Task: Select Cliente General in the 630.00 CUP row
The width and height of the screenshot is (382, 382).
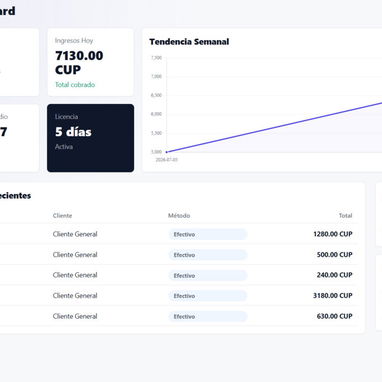Action: 75,316
